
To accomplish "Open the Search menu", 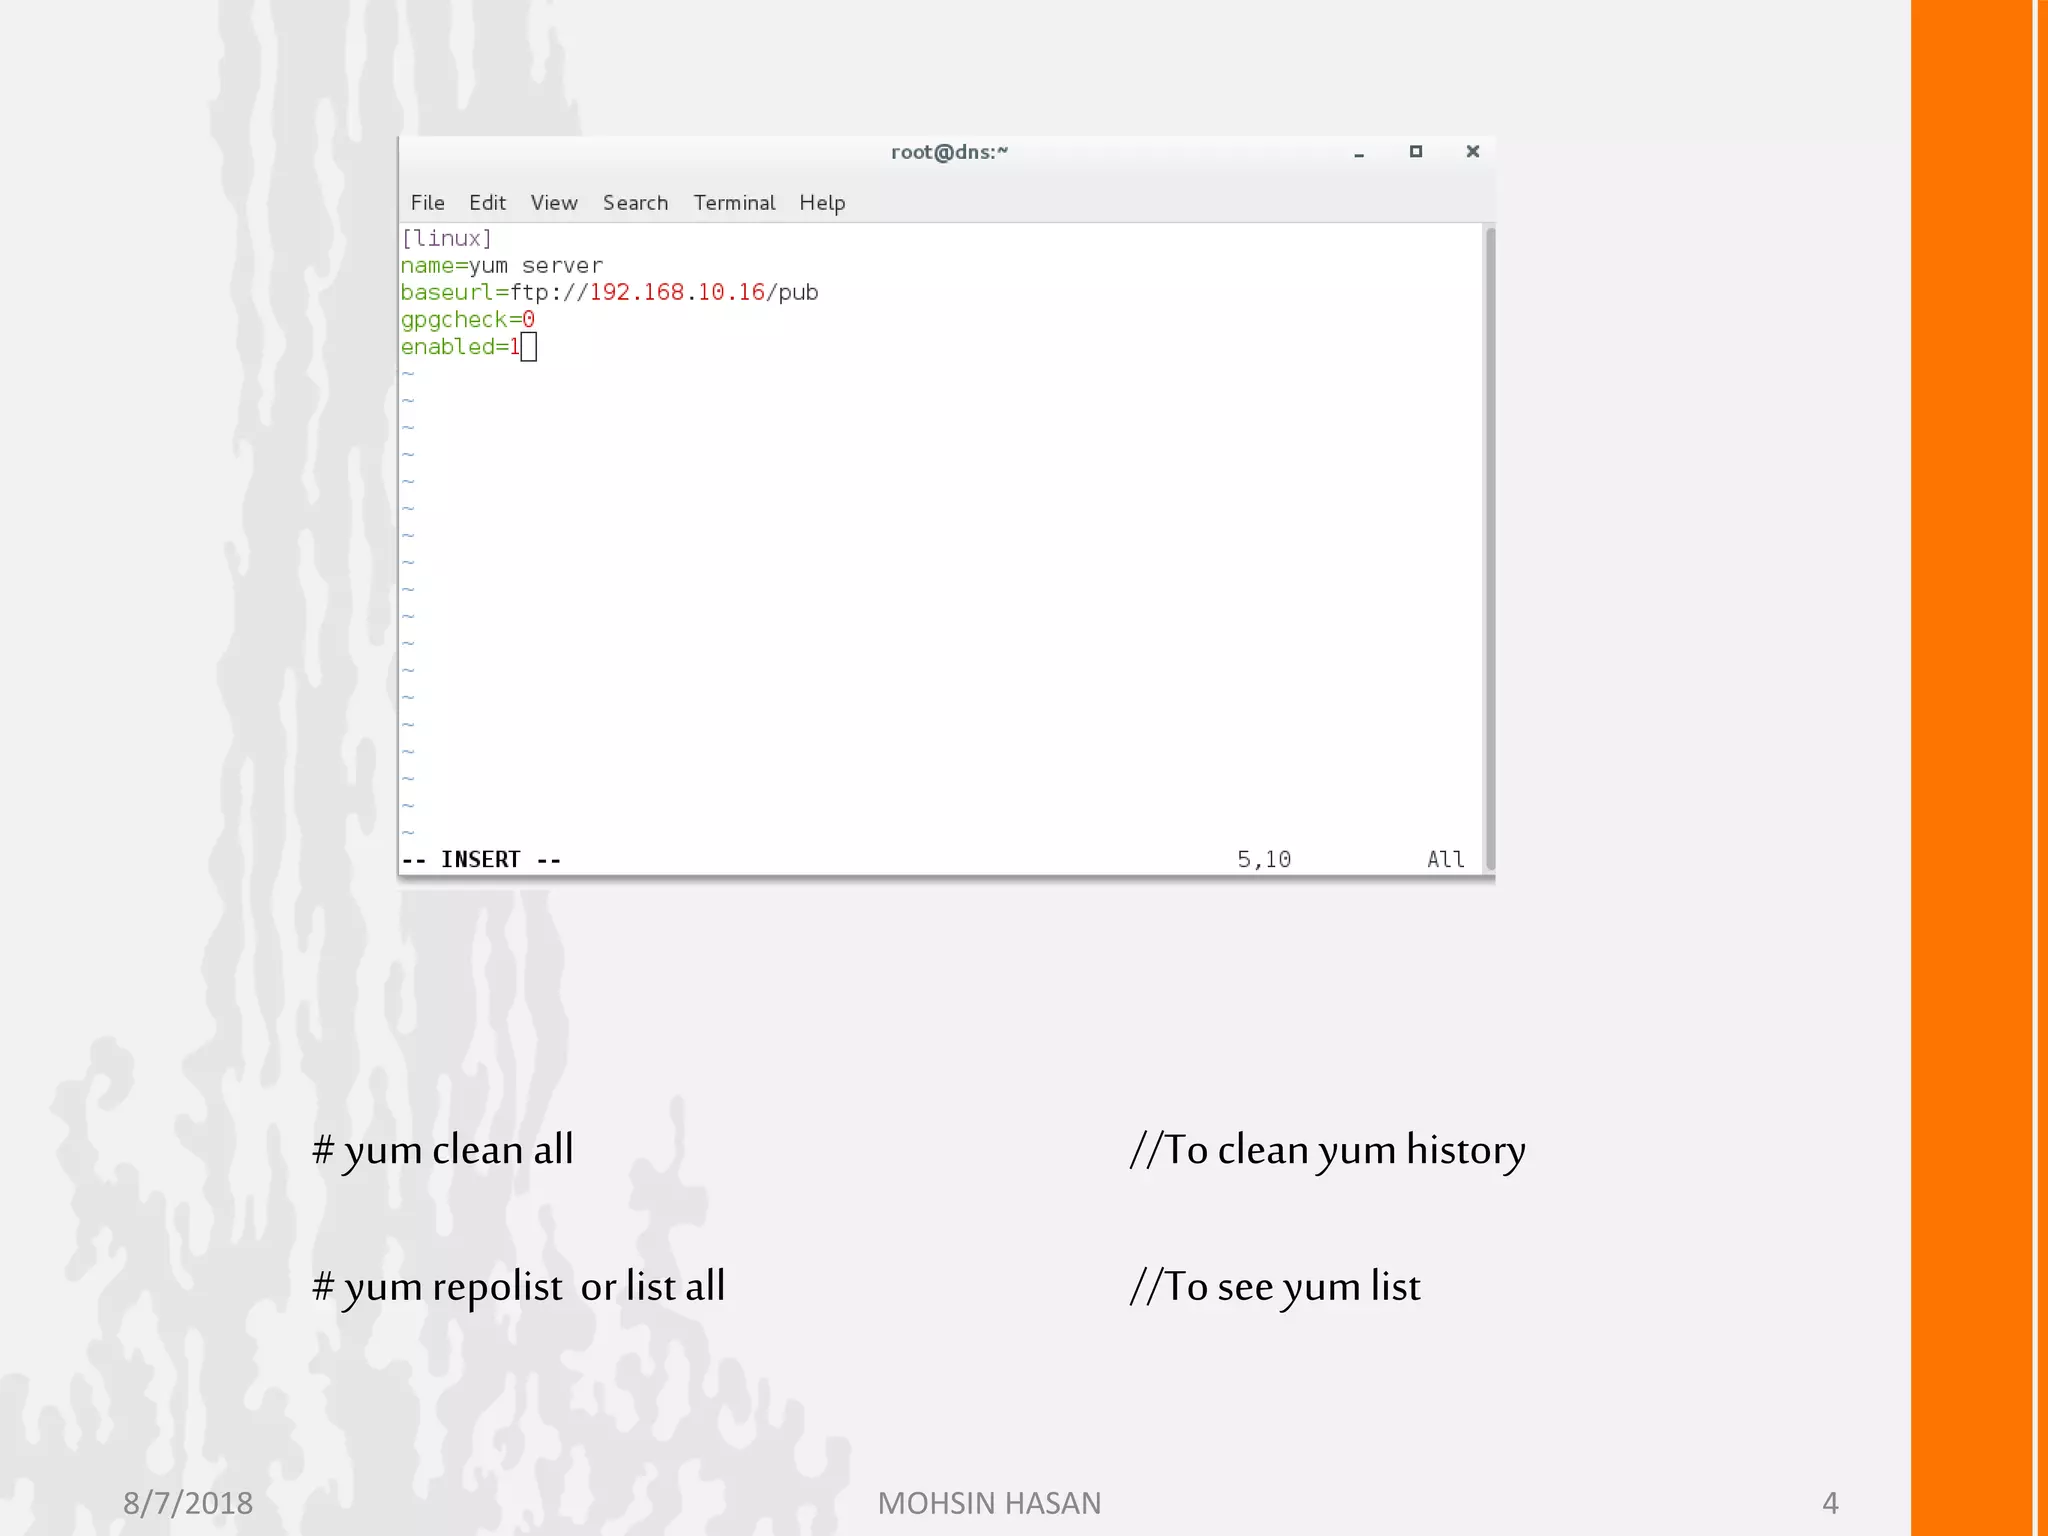I will click(635, 203).
